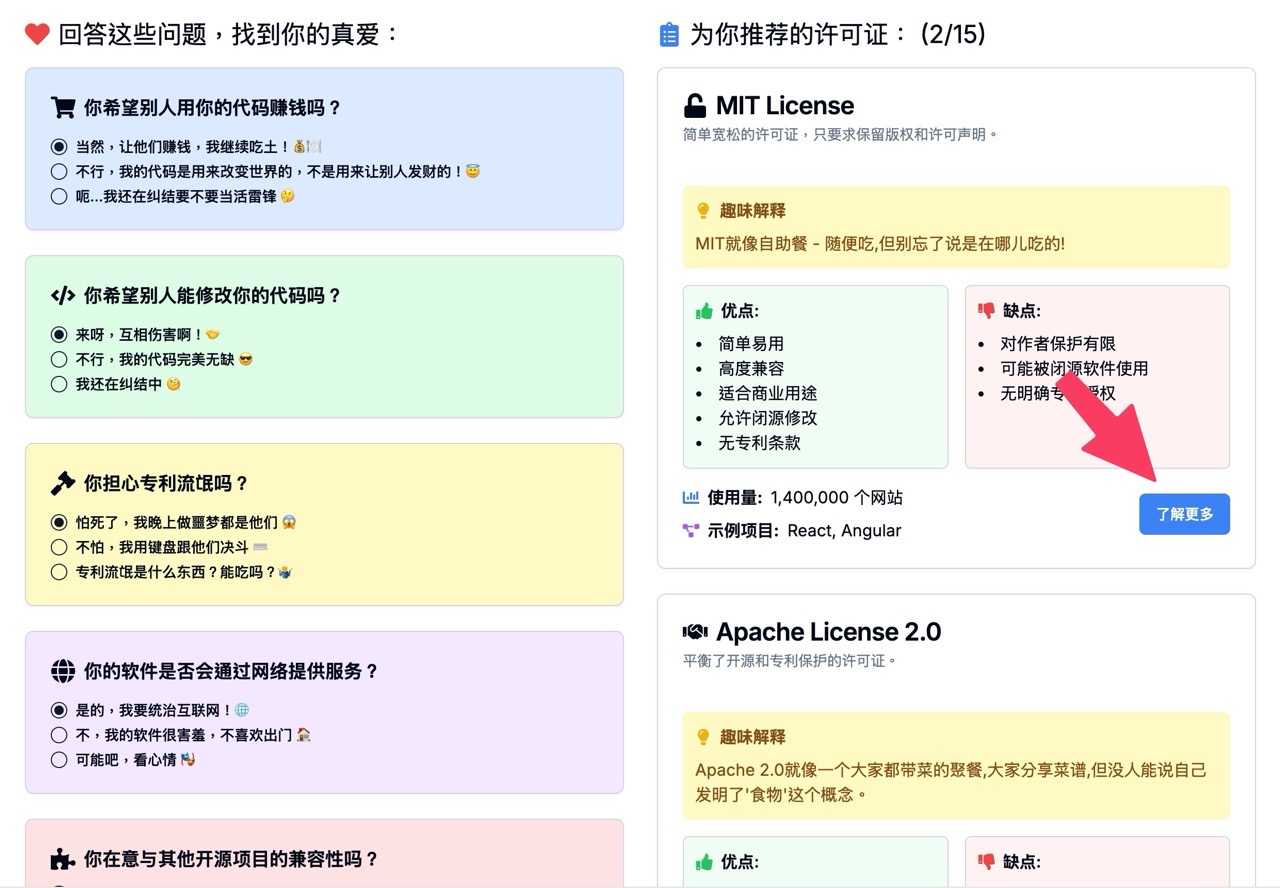The image size is (1280, 888).
Task: Click the unlock icon beside MIT License
Action: click(695, 106)
